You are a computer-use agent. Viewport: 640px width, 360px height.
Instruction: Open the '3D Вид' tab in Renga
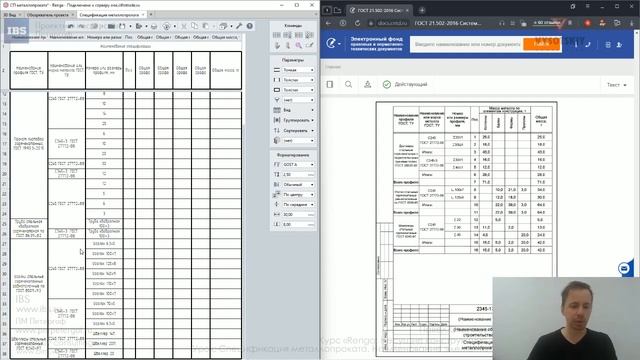11,15
